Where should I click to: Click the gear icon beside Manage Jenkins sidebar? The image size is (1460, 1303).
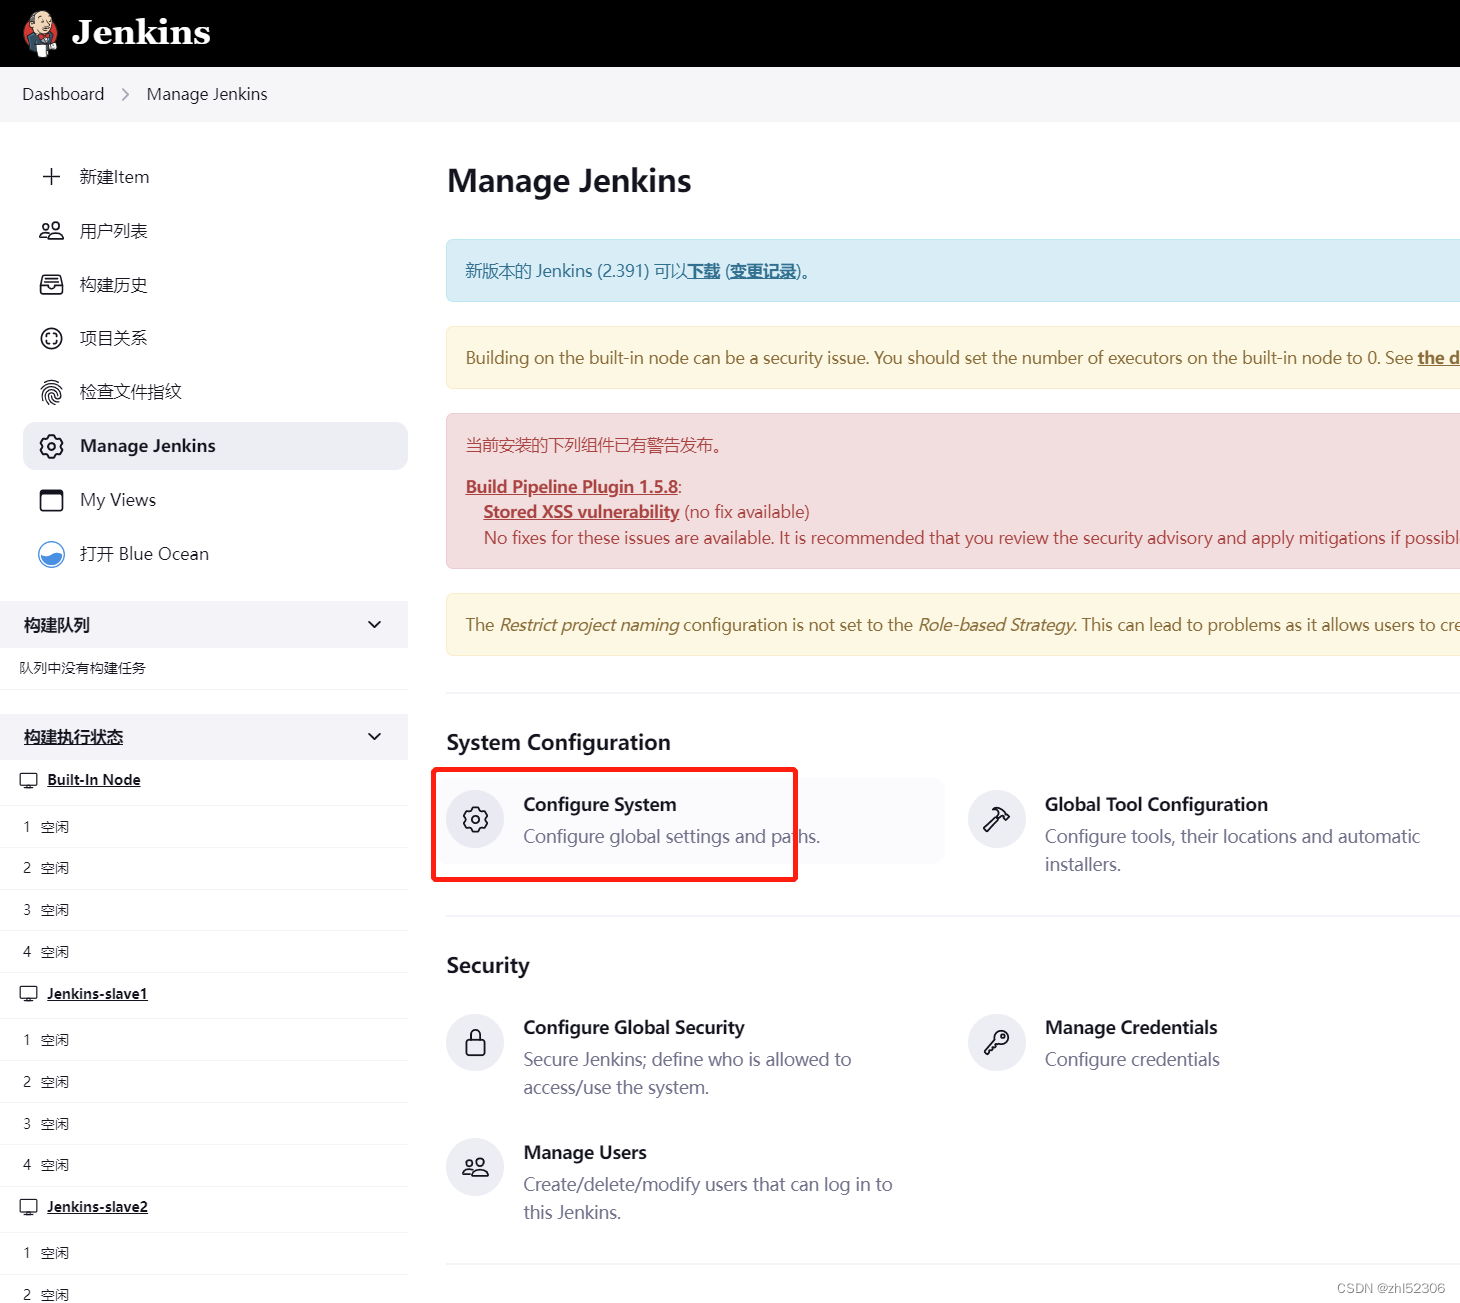(x=51, y=446)
